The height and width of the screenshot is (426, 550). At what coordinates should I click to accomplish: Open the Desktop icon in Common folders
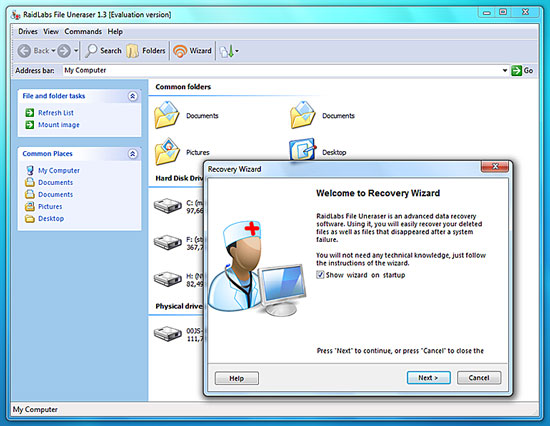pyautogui.click(x=302, y=149)
